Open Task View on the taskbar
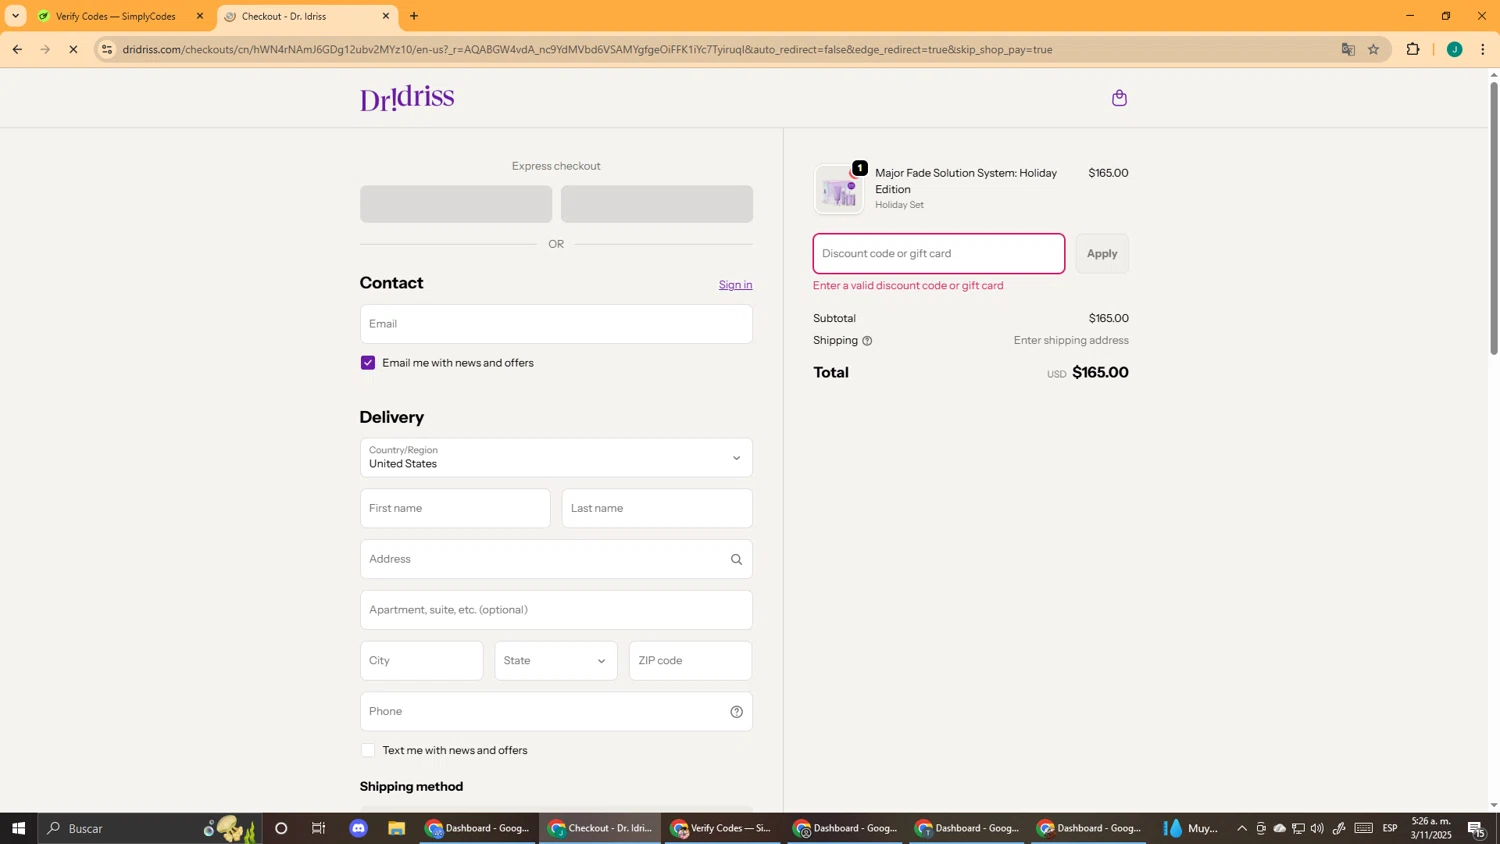This screenshot has width=1500, height=844. click(x=319, y=828)
